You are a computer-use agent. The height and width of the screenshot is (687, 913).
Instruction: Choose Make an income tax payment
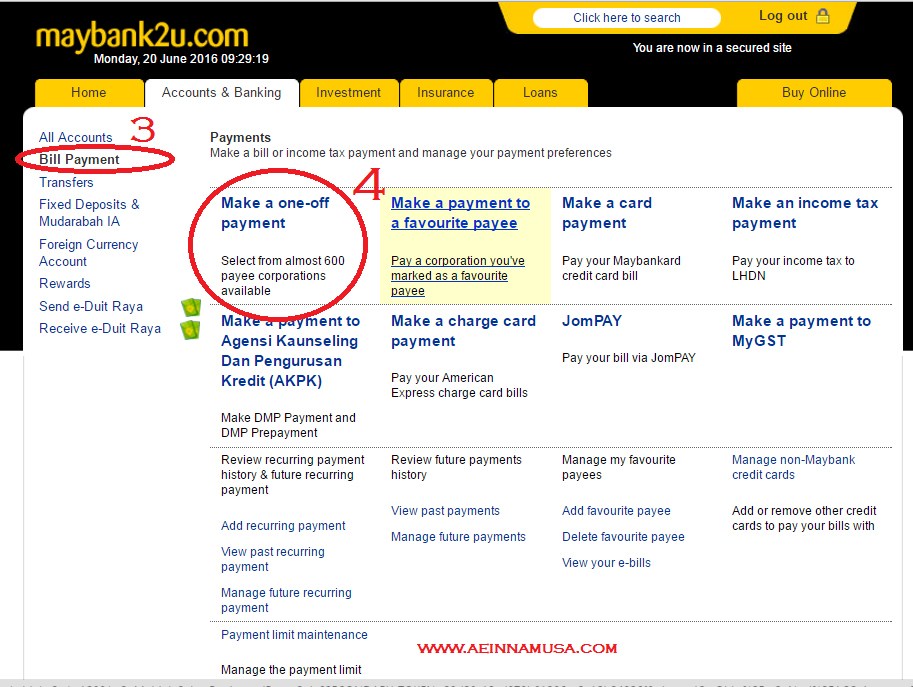pyautogui.click(x=805, y=213)
